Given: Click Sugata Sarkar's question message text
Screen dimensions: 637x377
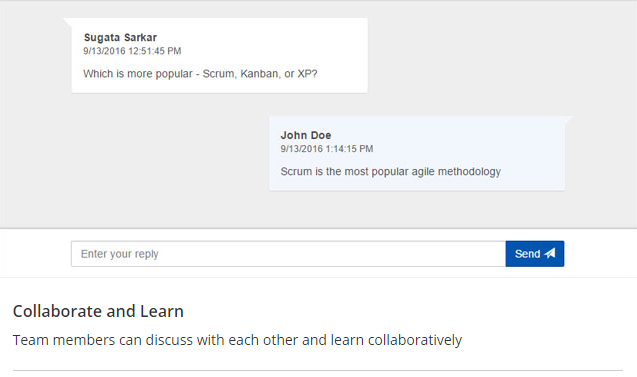Looking at the screenshot, I should point(200,74).
